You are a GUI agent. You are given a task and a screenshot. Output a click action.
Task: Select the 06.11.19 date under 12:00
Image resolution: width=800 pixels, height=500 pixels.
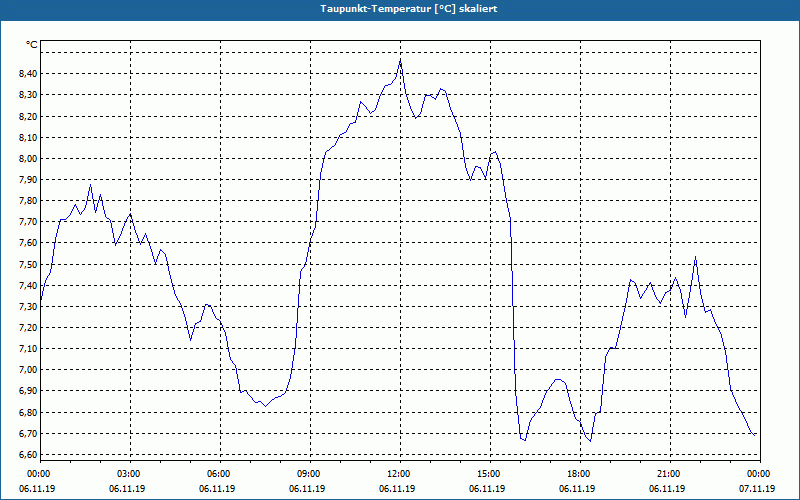point(397,488)
